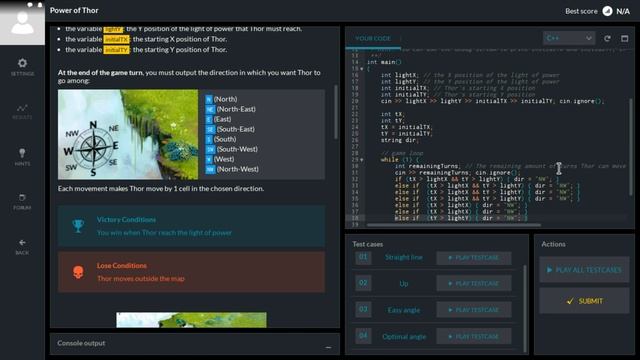Play test case 01 Straight line
Screen dimensions: 640x360
click(473, 258)
